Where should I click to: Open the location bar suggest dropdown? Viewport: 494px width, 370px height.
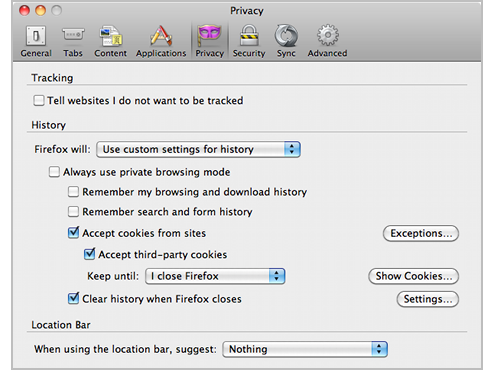coord(305,349)
